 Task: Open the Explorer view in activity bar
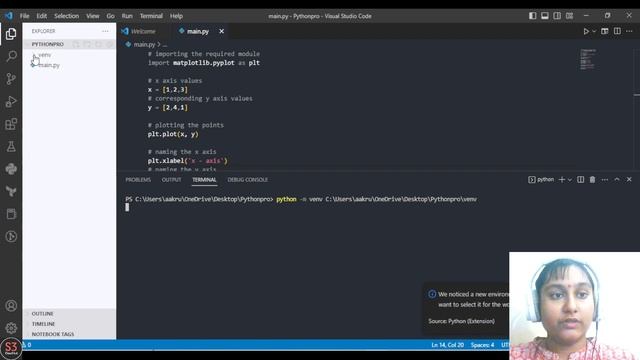[11, 34]
